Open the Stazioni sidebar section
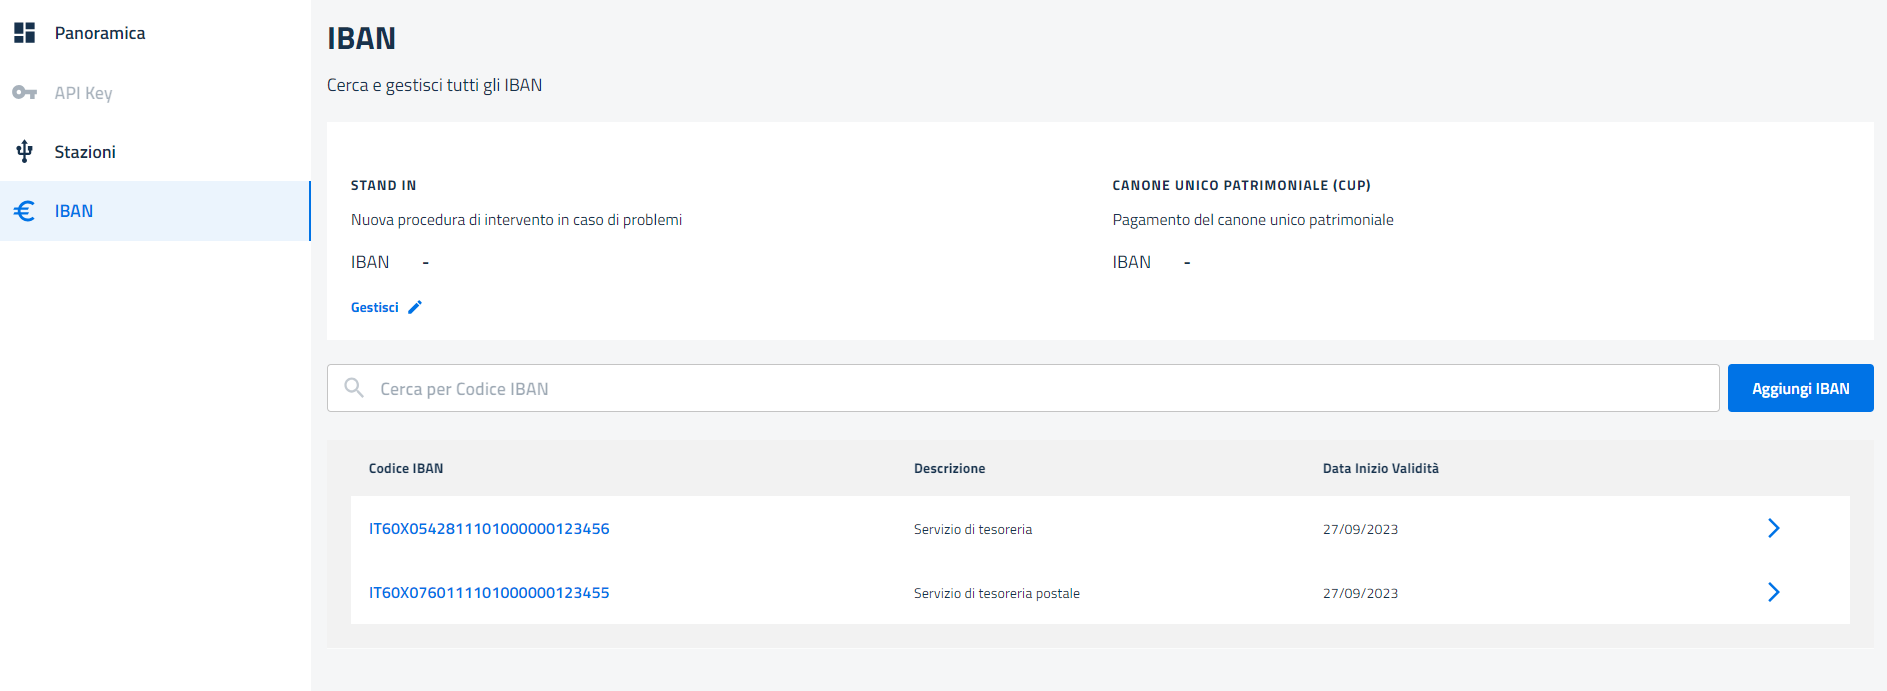This screenshot has width=1887, height=691. [85, 152]
